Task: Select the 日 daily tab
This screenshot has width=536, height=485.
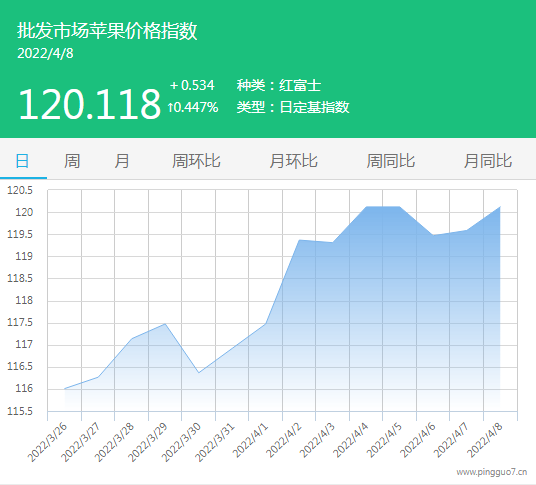Action: pyautogui.click(x=23, y=161)
